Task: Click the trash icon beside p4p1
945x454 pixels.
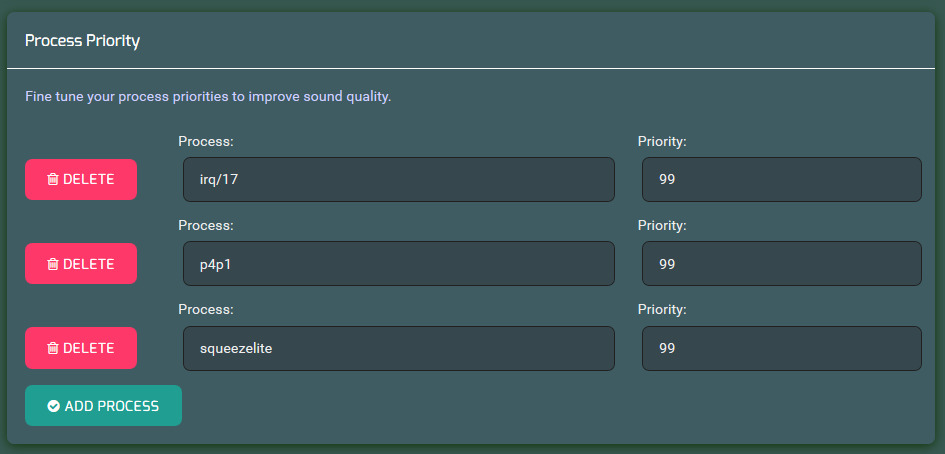Action: pos(53,263)
